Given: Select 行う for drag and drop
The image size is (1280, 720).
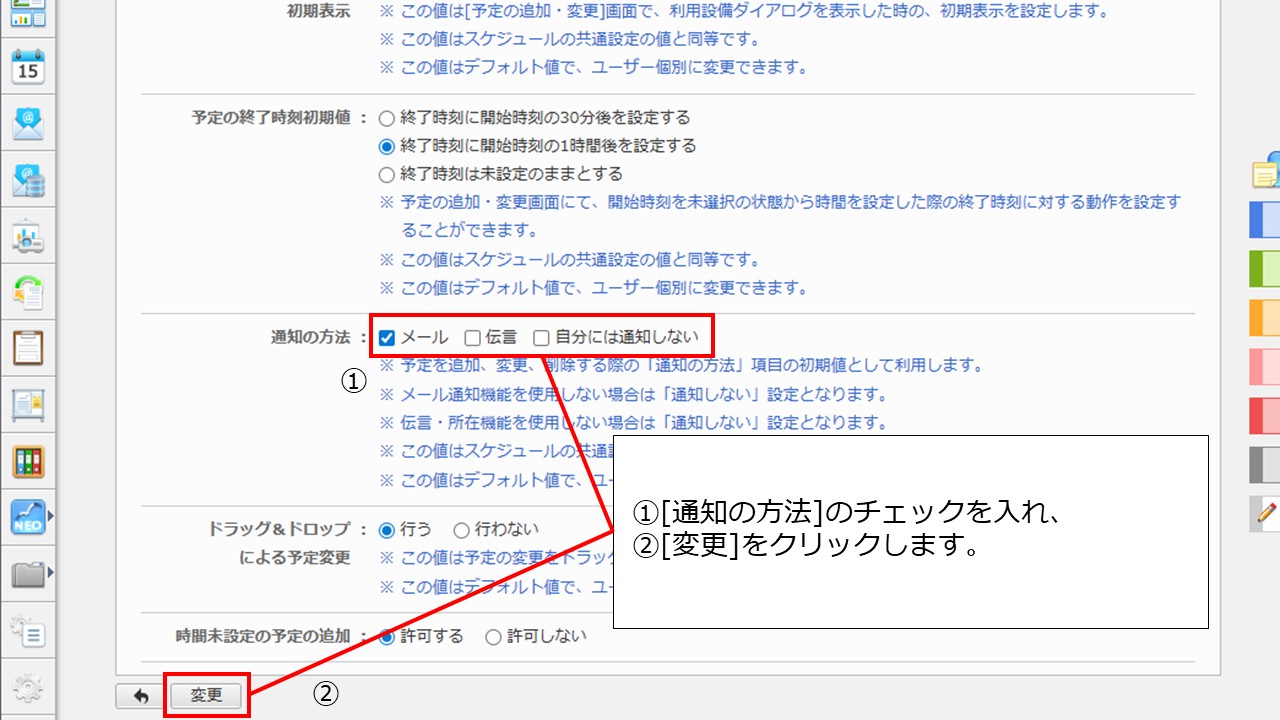Looking at the screenshot, I should (387, 530).
